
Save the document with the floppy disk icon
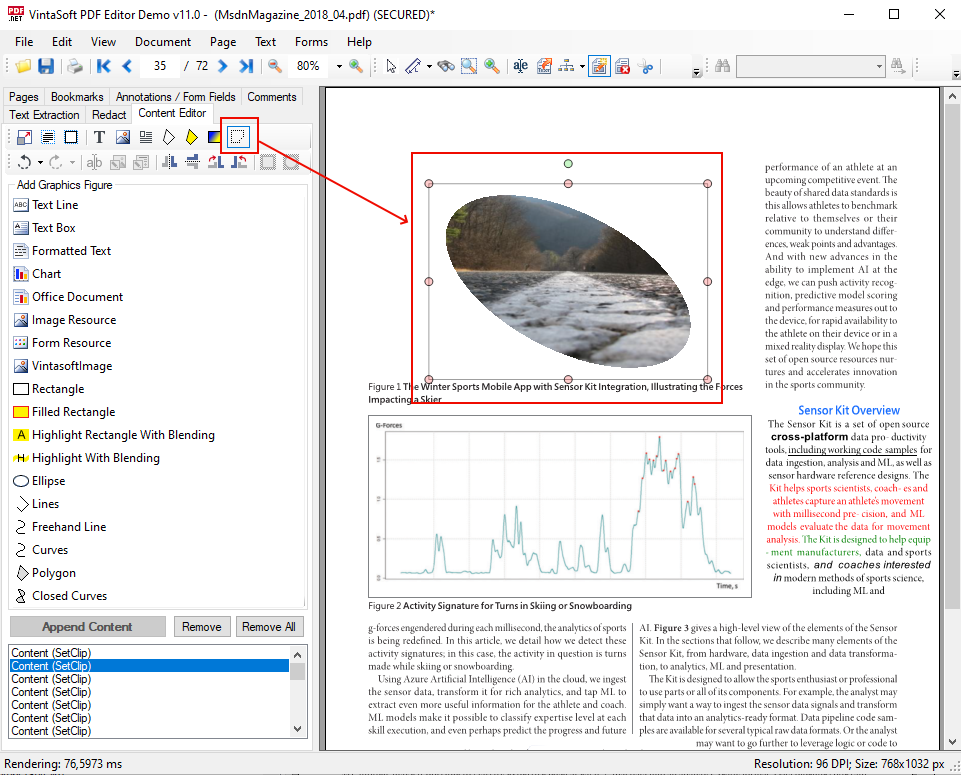pos(46,66)
